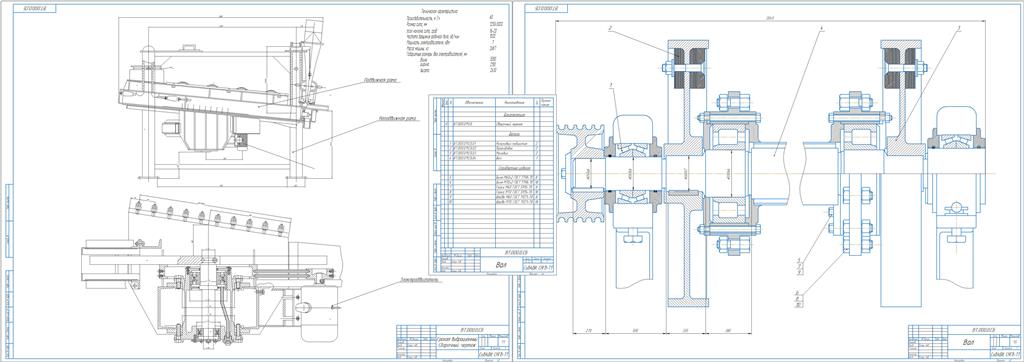Select the drawing number stamp on the left sheet
The height and width of the screenshot is (362, 1024).
36,9
